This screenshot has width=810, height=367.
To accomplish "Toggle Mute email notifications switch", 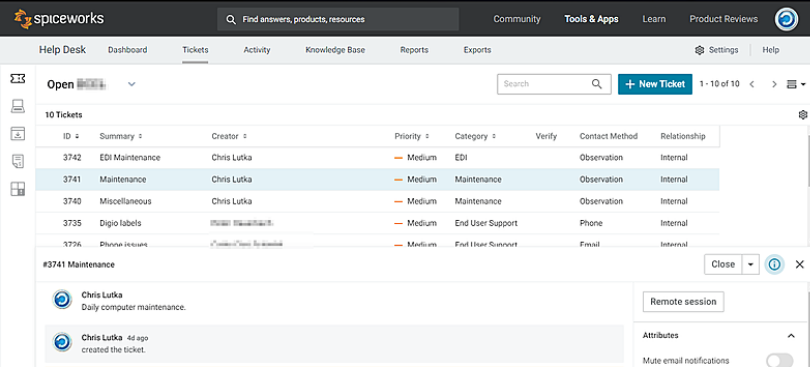I will [x=780, y=360].
